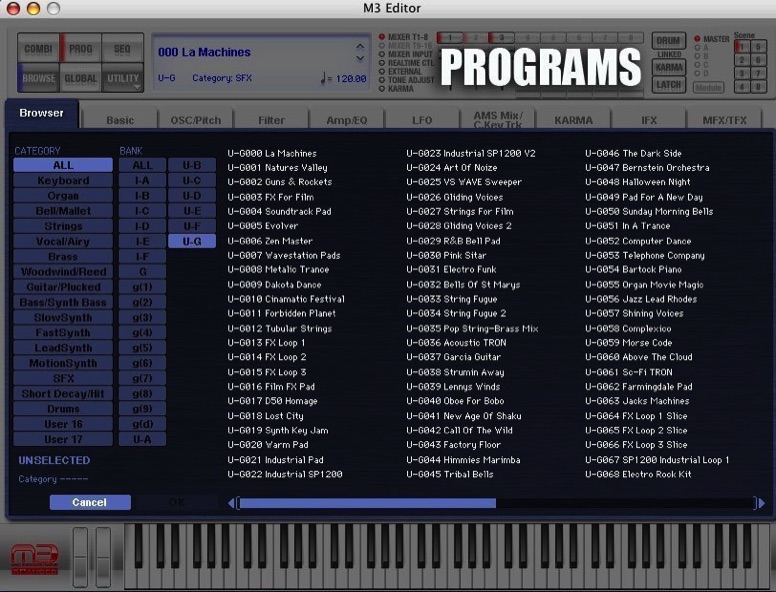
Task: Open the Amp/EQ tab
Action: 346,120
